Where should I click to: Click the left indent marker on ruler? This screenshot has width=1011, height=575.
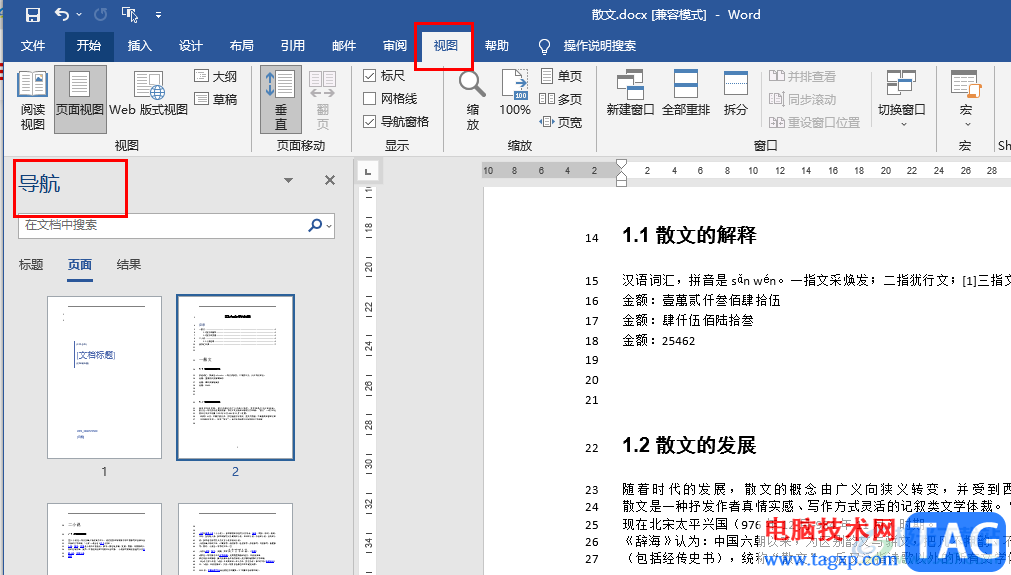pyautogui.click(x=622, y=182)
